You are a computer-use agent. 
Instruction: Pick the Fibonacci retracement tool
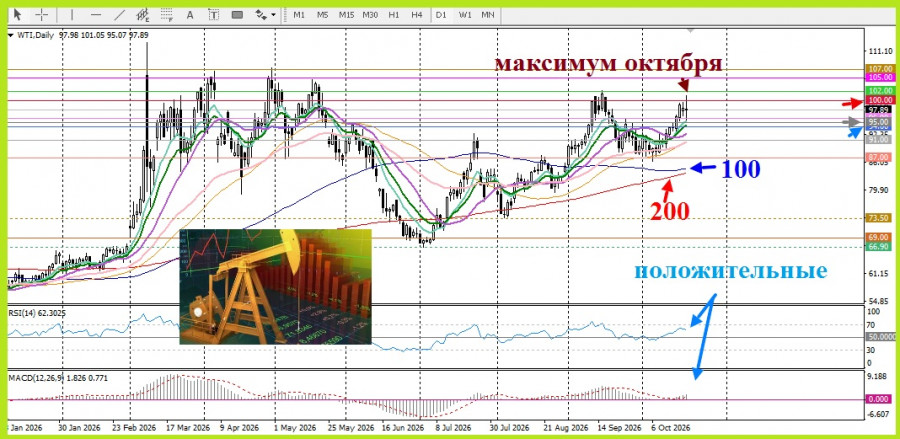[167, 15]
